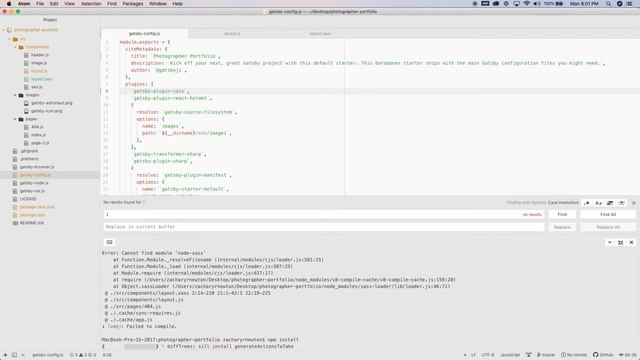The width and height of the screenshot is (640, 360).
Task: Focus the find search input field
Action: pos(324,214)
